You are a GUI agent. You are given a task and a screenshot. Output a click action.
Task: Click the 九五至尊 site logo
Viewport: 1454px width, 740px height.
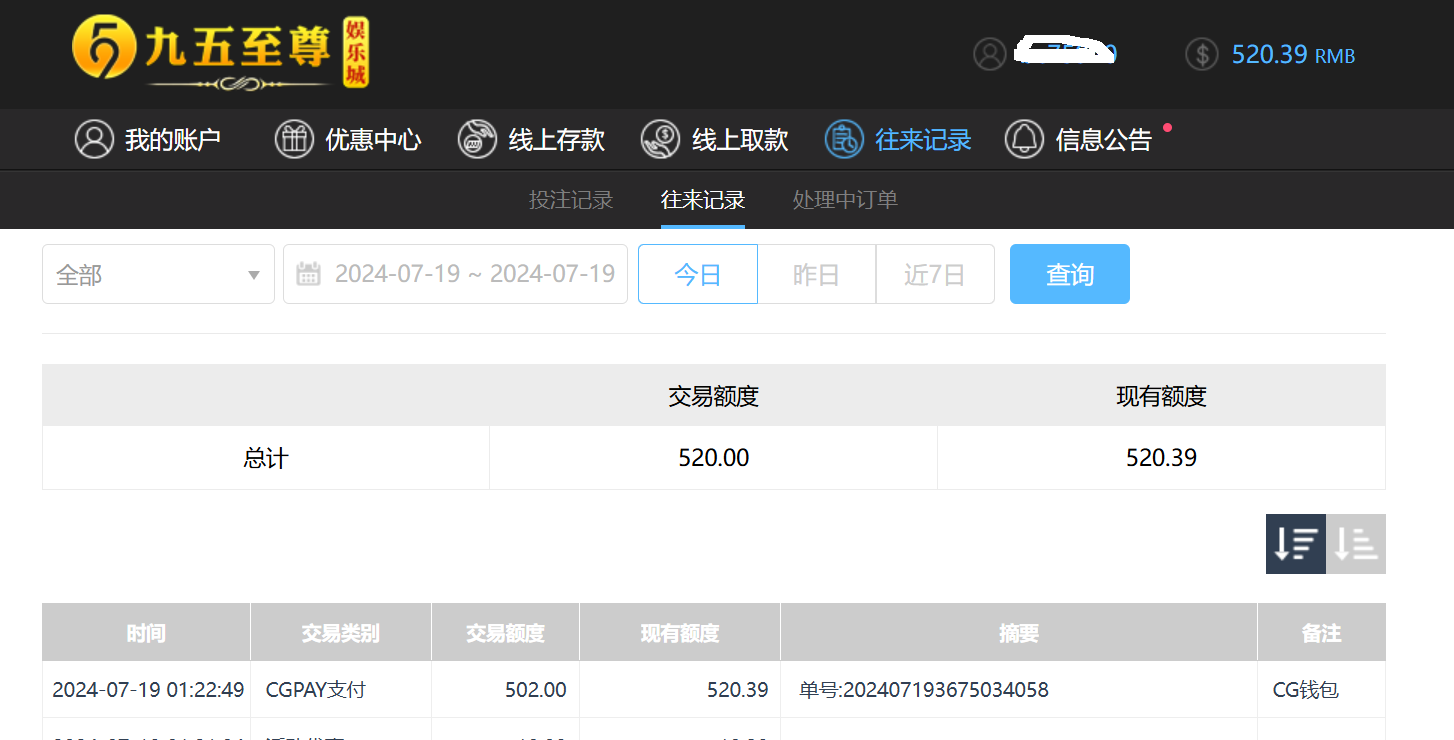pos(220,51)
